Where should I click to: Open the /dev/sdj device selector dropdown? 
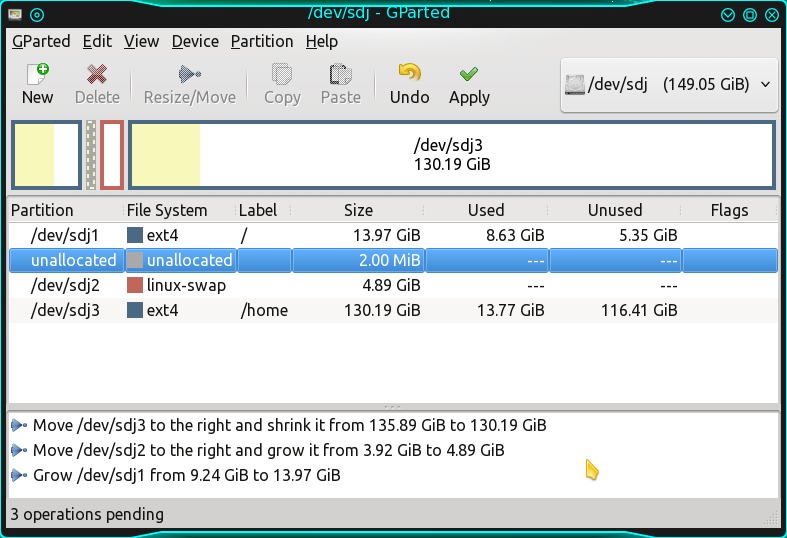(669, 84)
